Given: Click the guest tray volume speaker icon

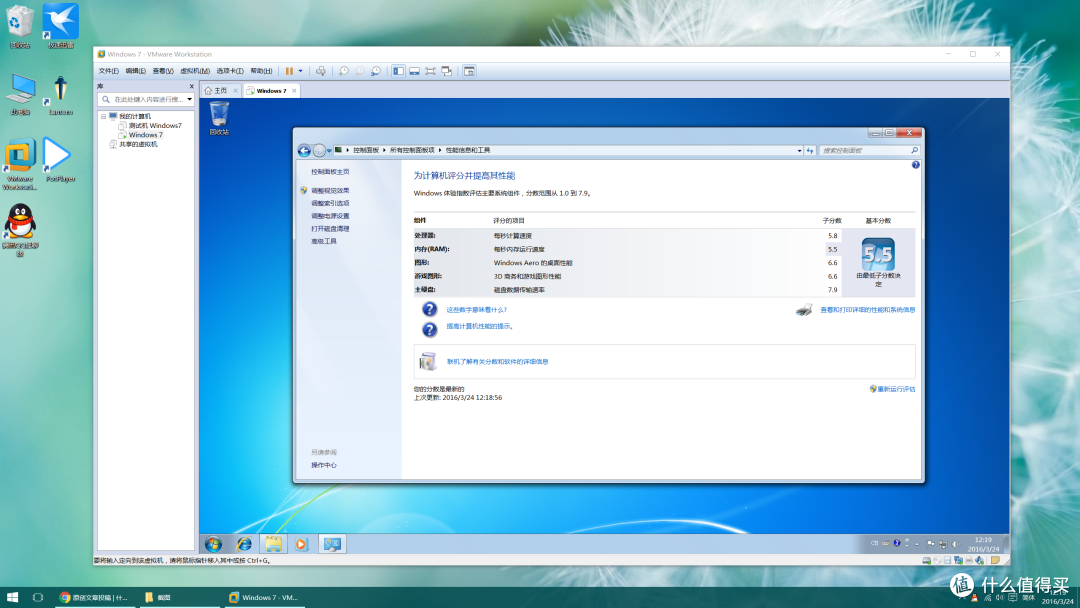Looking at the screenshot, I should coord(955,543).
